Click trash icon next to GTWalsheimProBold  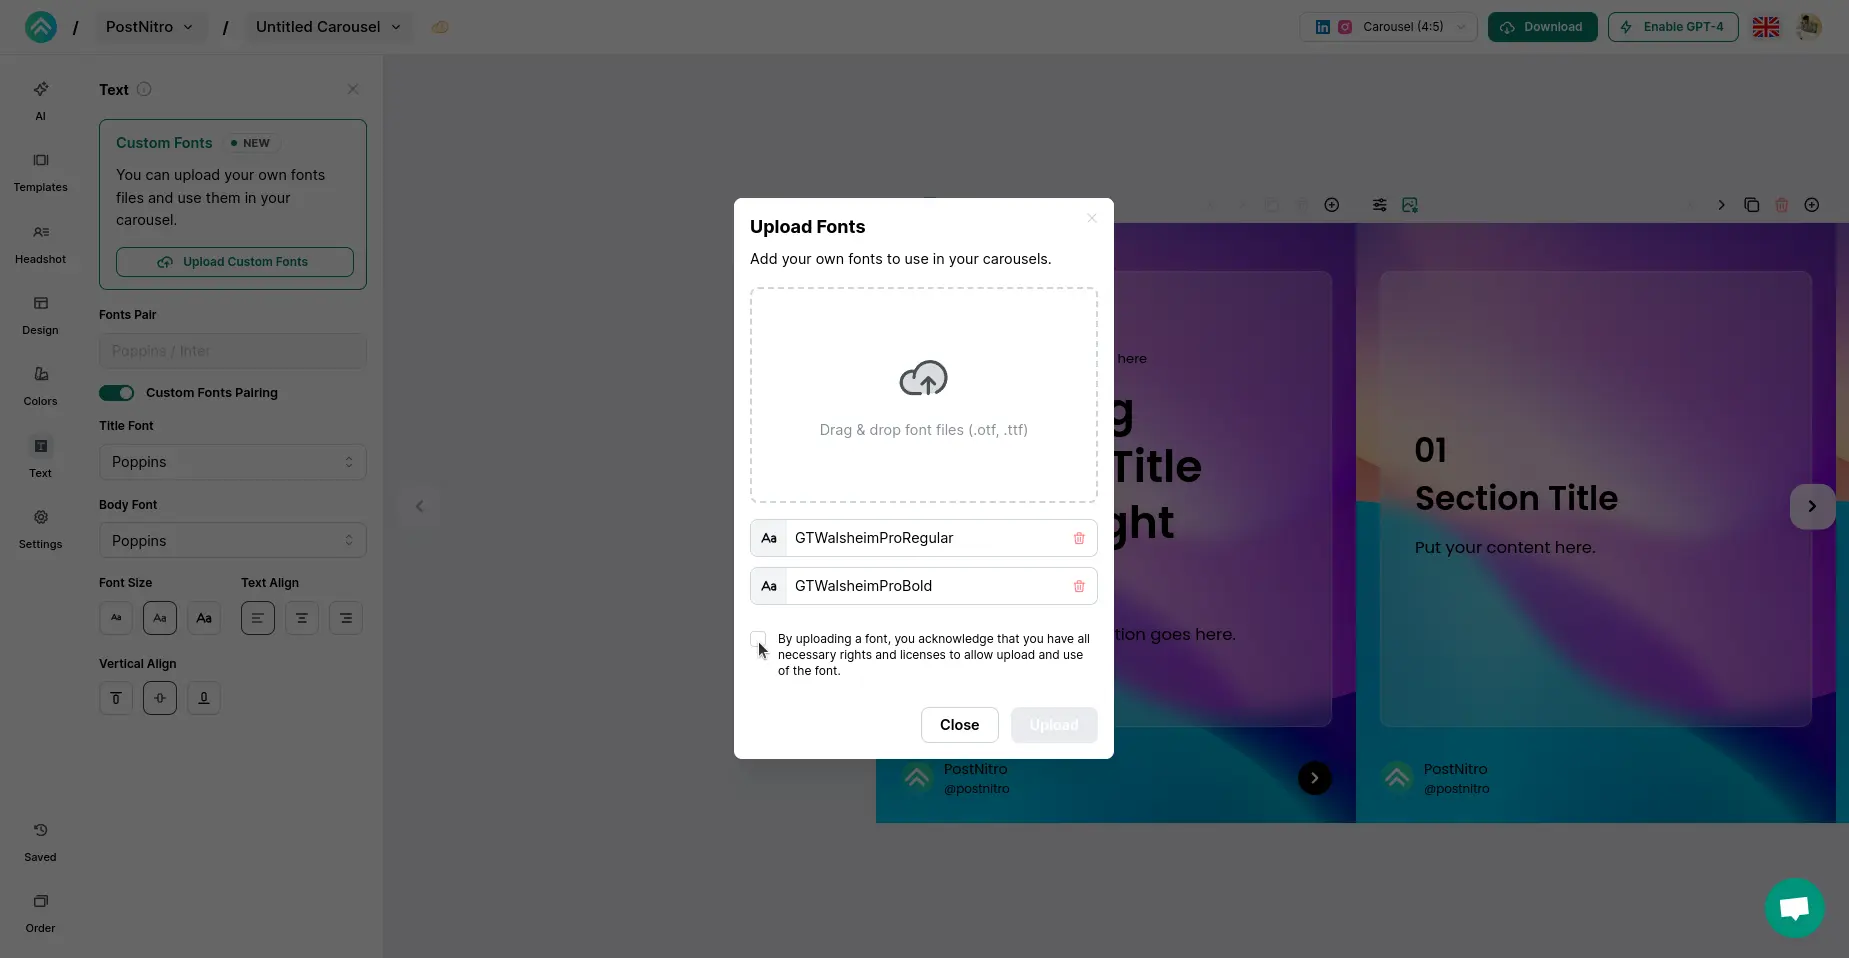pyautogui.click(x=1079, y=586)
